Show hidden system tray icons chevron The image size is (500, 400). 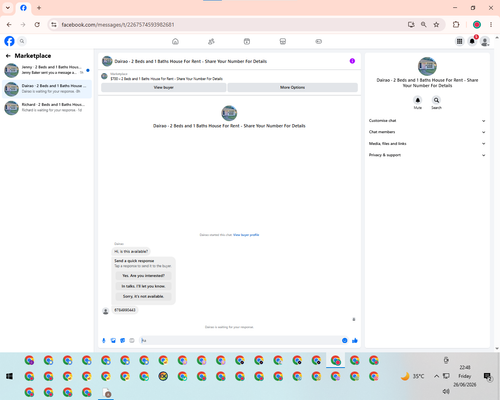point(436,376)
